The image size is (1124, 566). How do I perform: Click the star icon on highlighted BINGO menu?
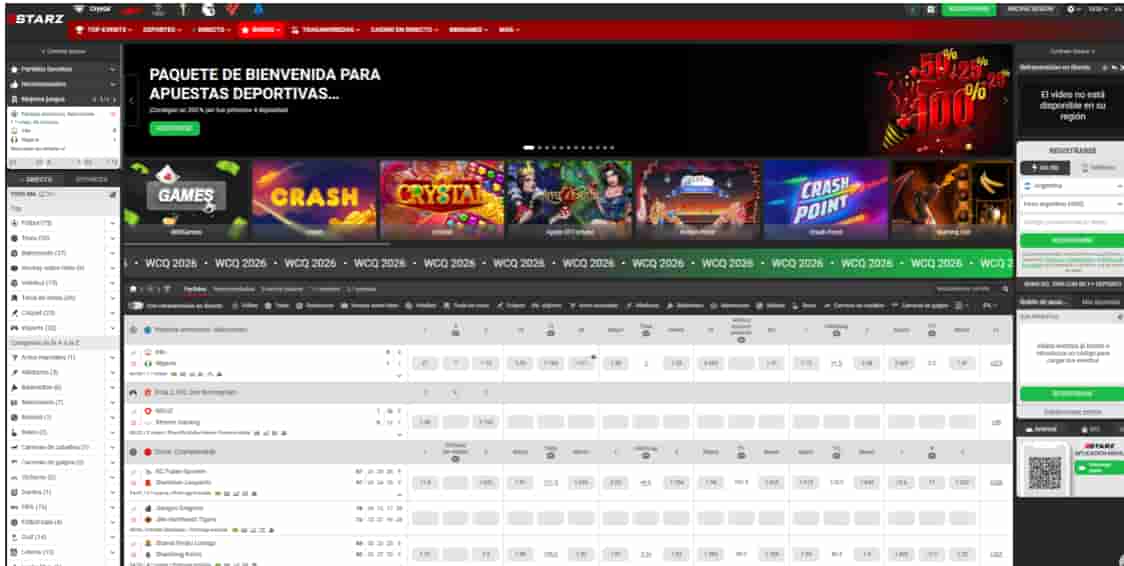pyautogui.click(x=245, y=30)
